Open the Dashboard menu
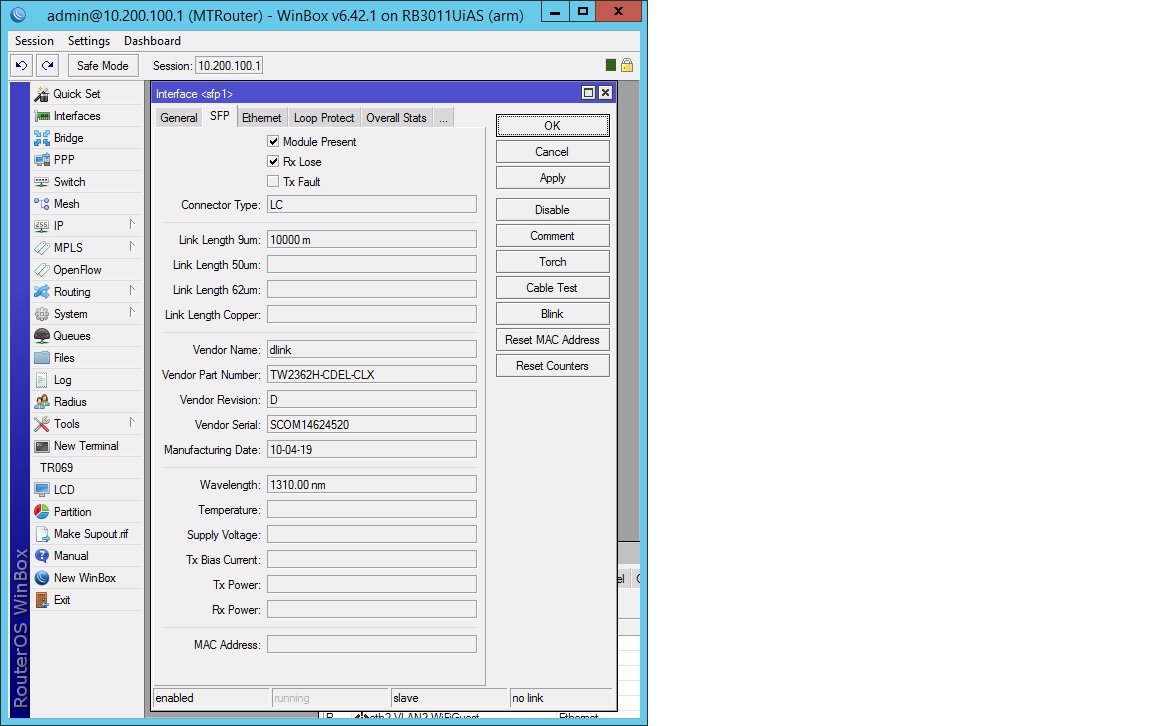 (152, 41)
